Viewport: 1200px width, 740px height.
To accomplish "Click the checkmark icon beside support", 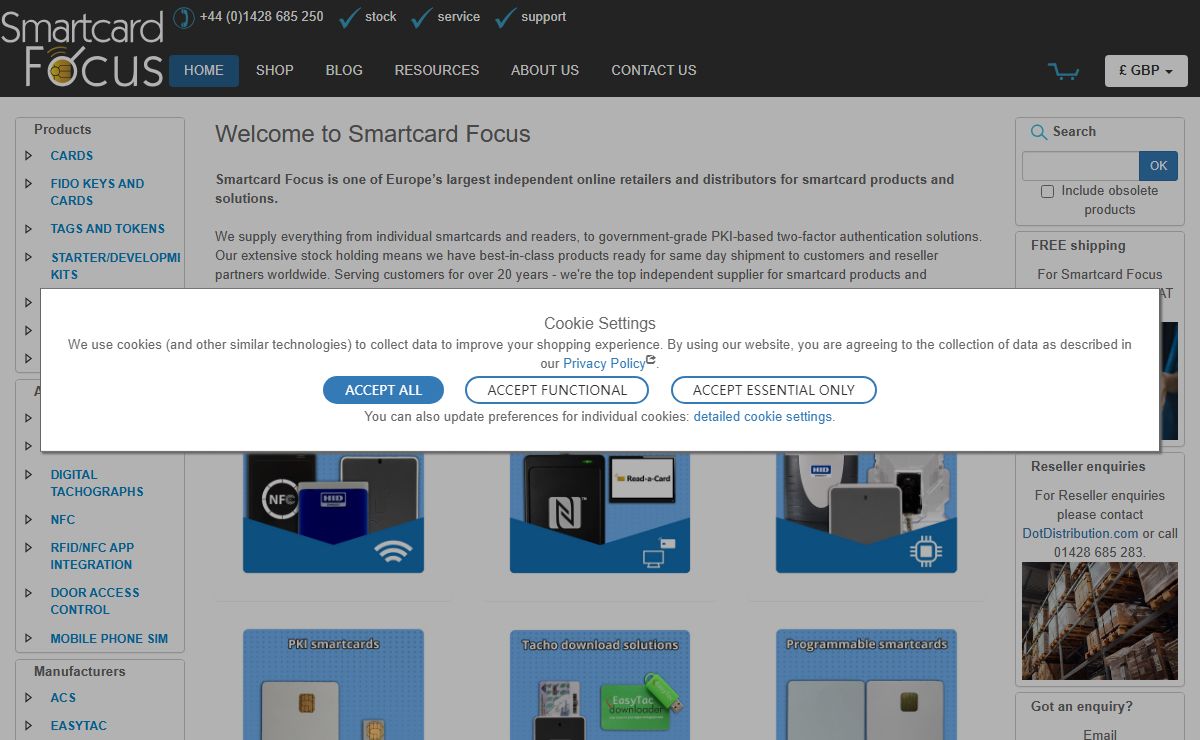I will tap(506, 17).
